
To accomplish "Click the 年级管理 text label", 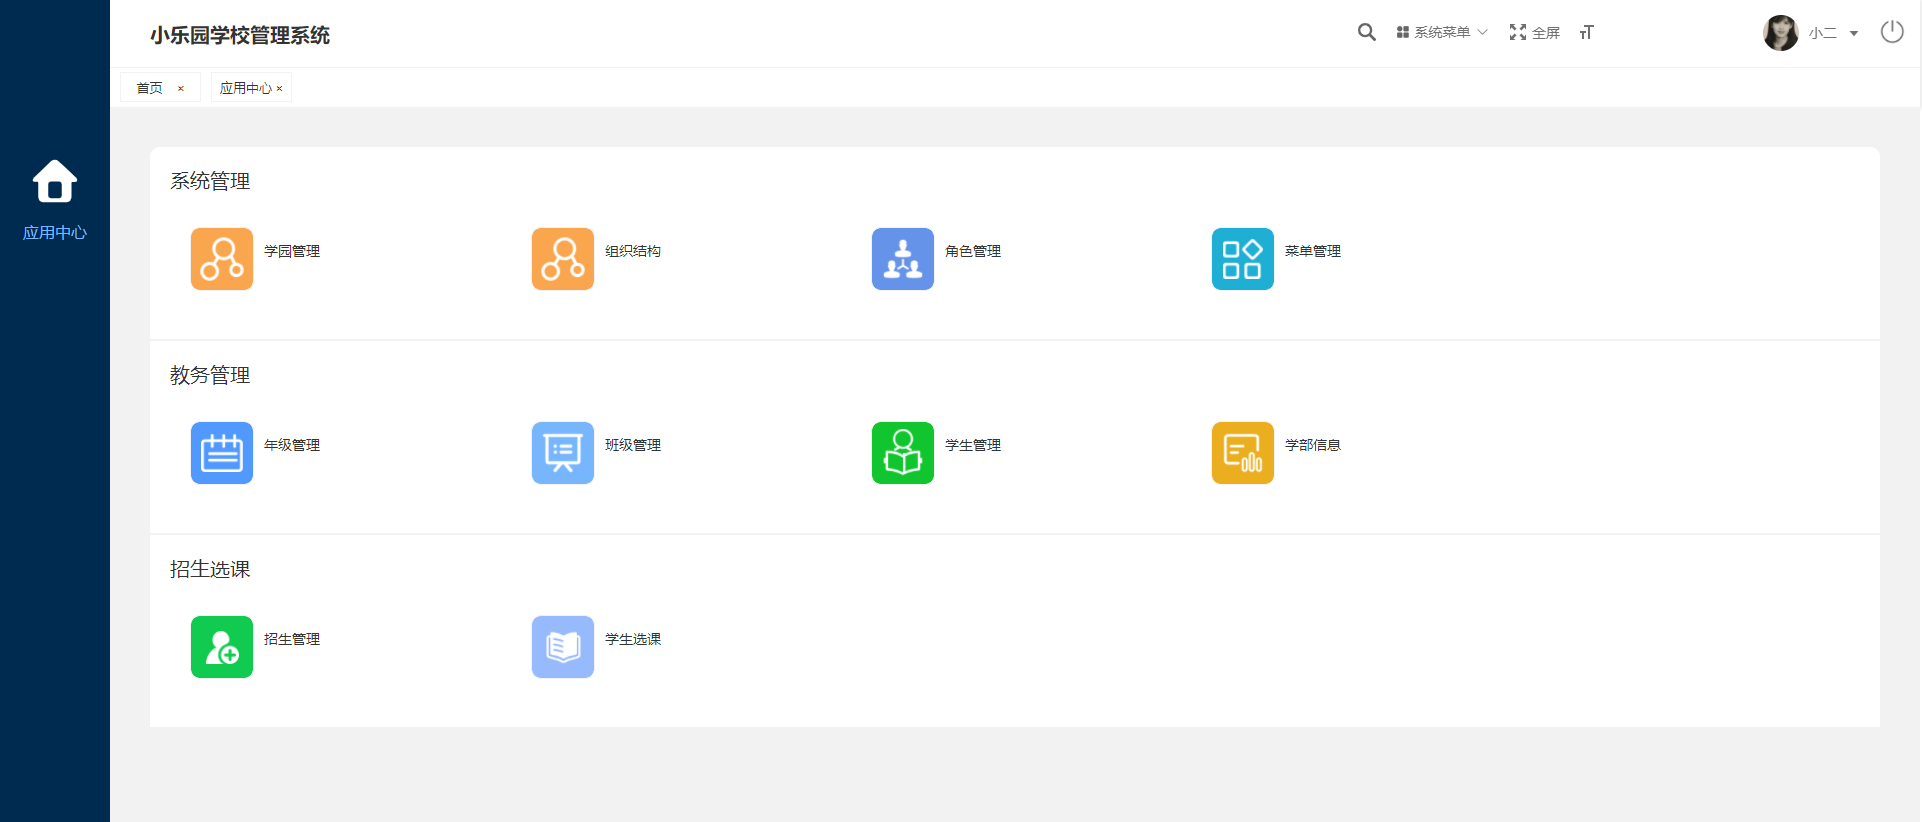I will click(292, 445).
